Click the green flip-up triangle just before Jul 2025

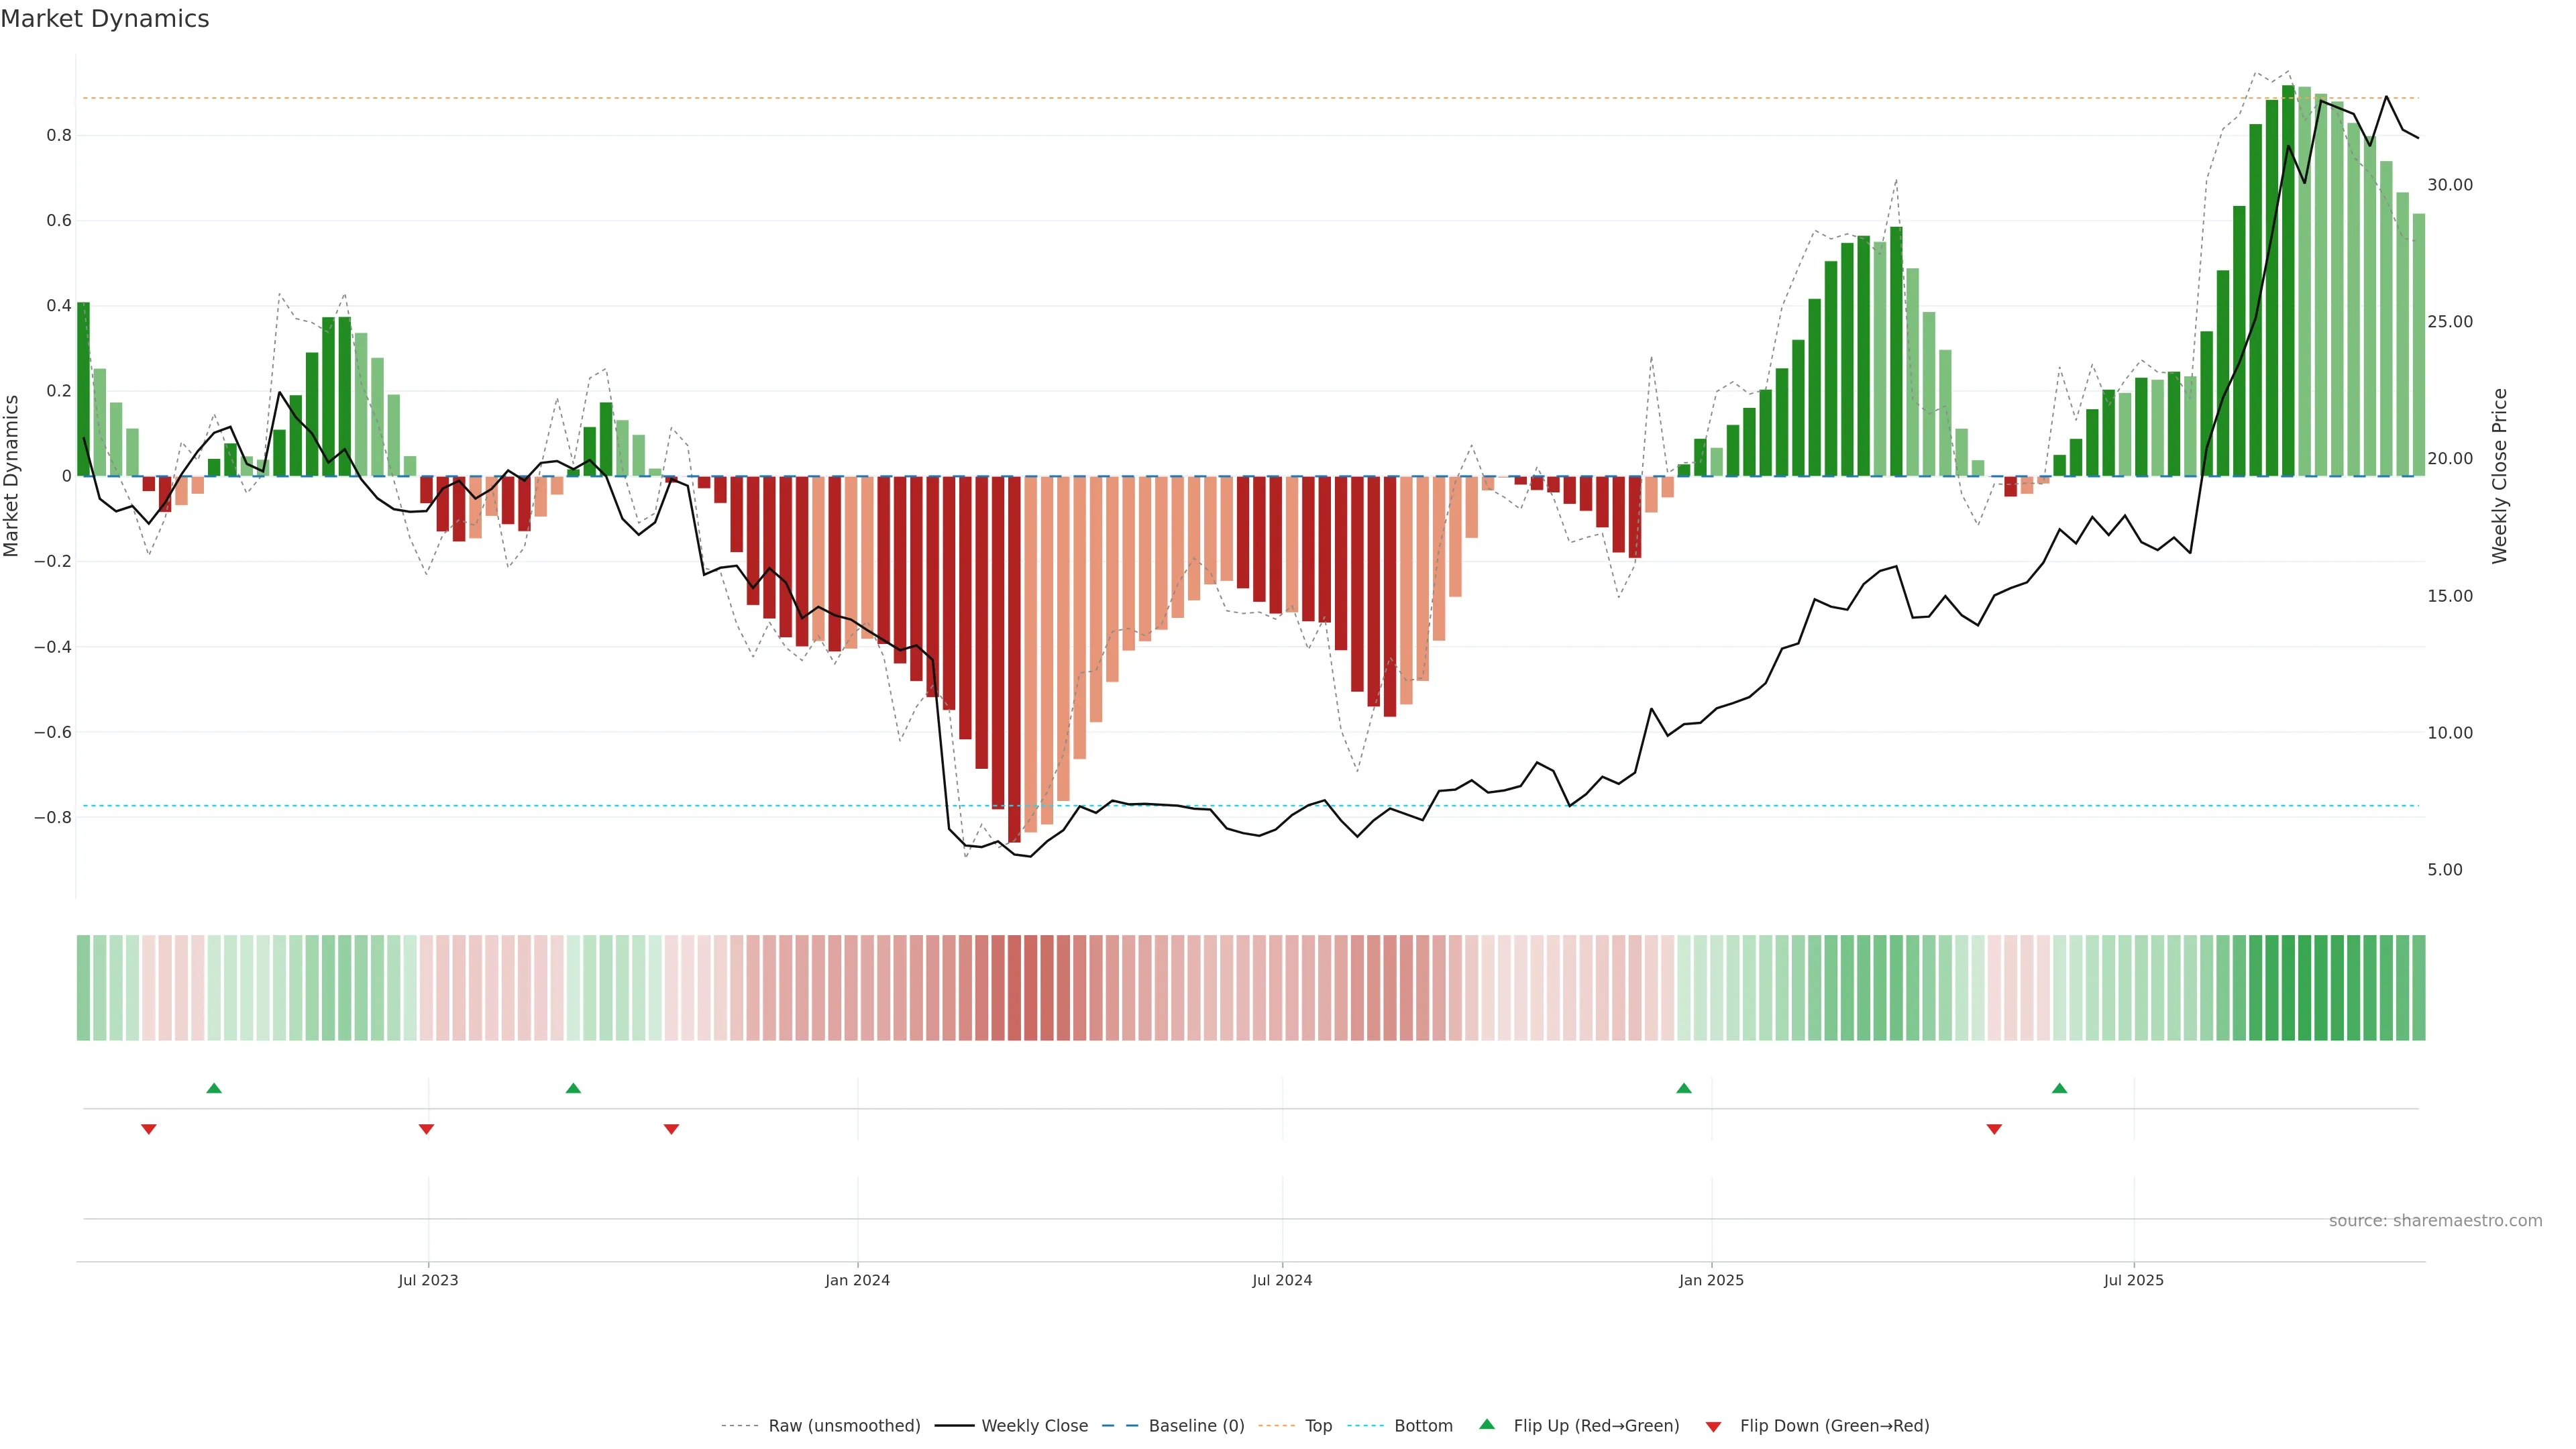[2059, 1088]
